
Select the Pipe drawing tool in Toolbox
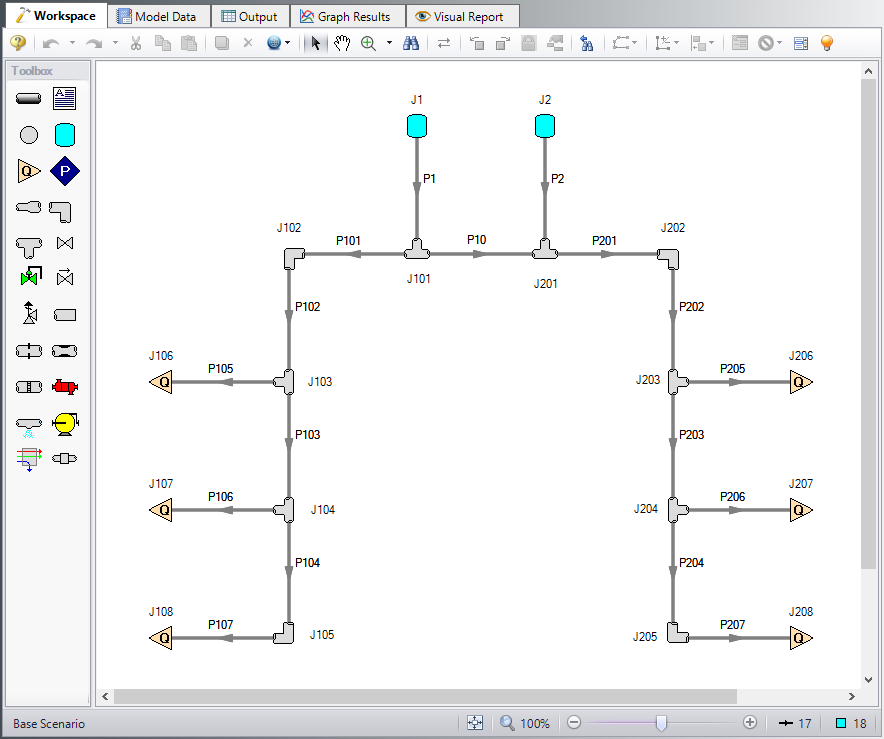pyautogui.click(x=28, y=98)
